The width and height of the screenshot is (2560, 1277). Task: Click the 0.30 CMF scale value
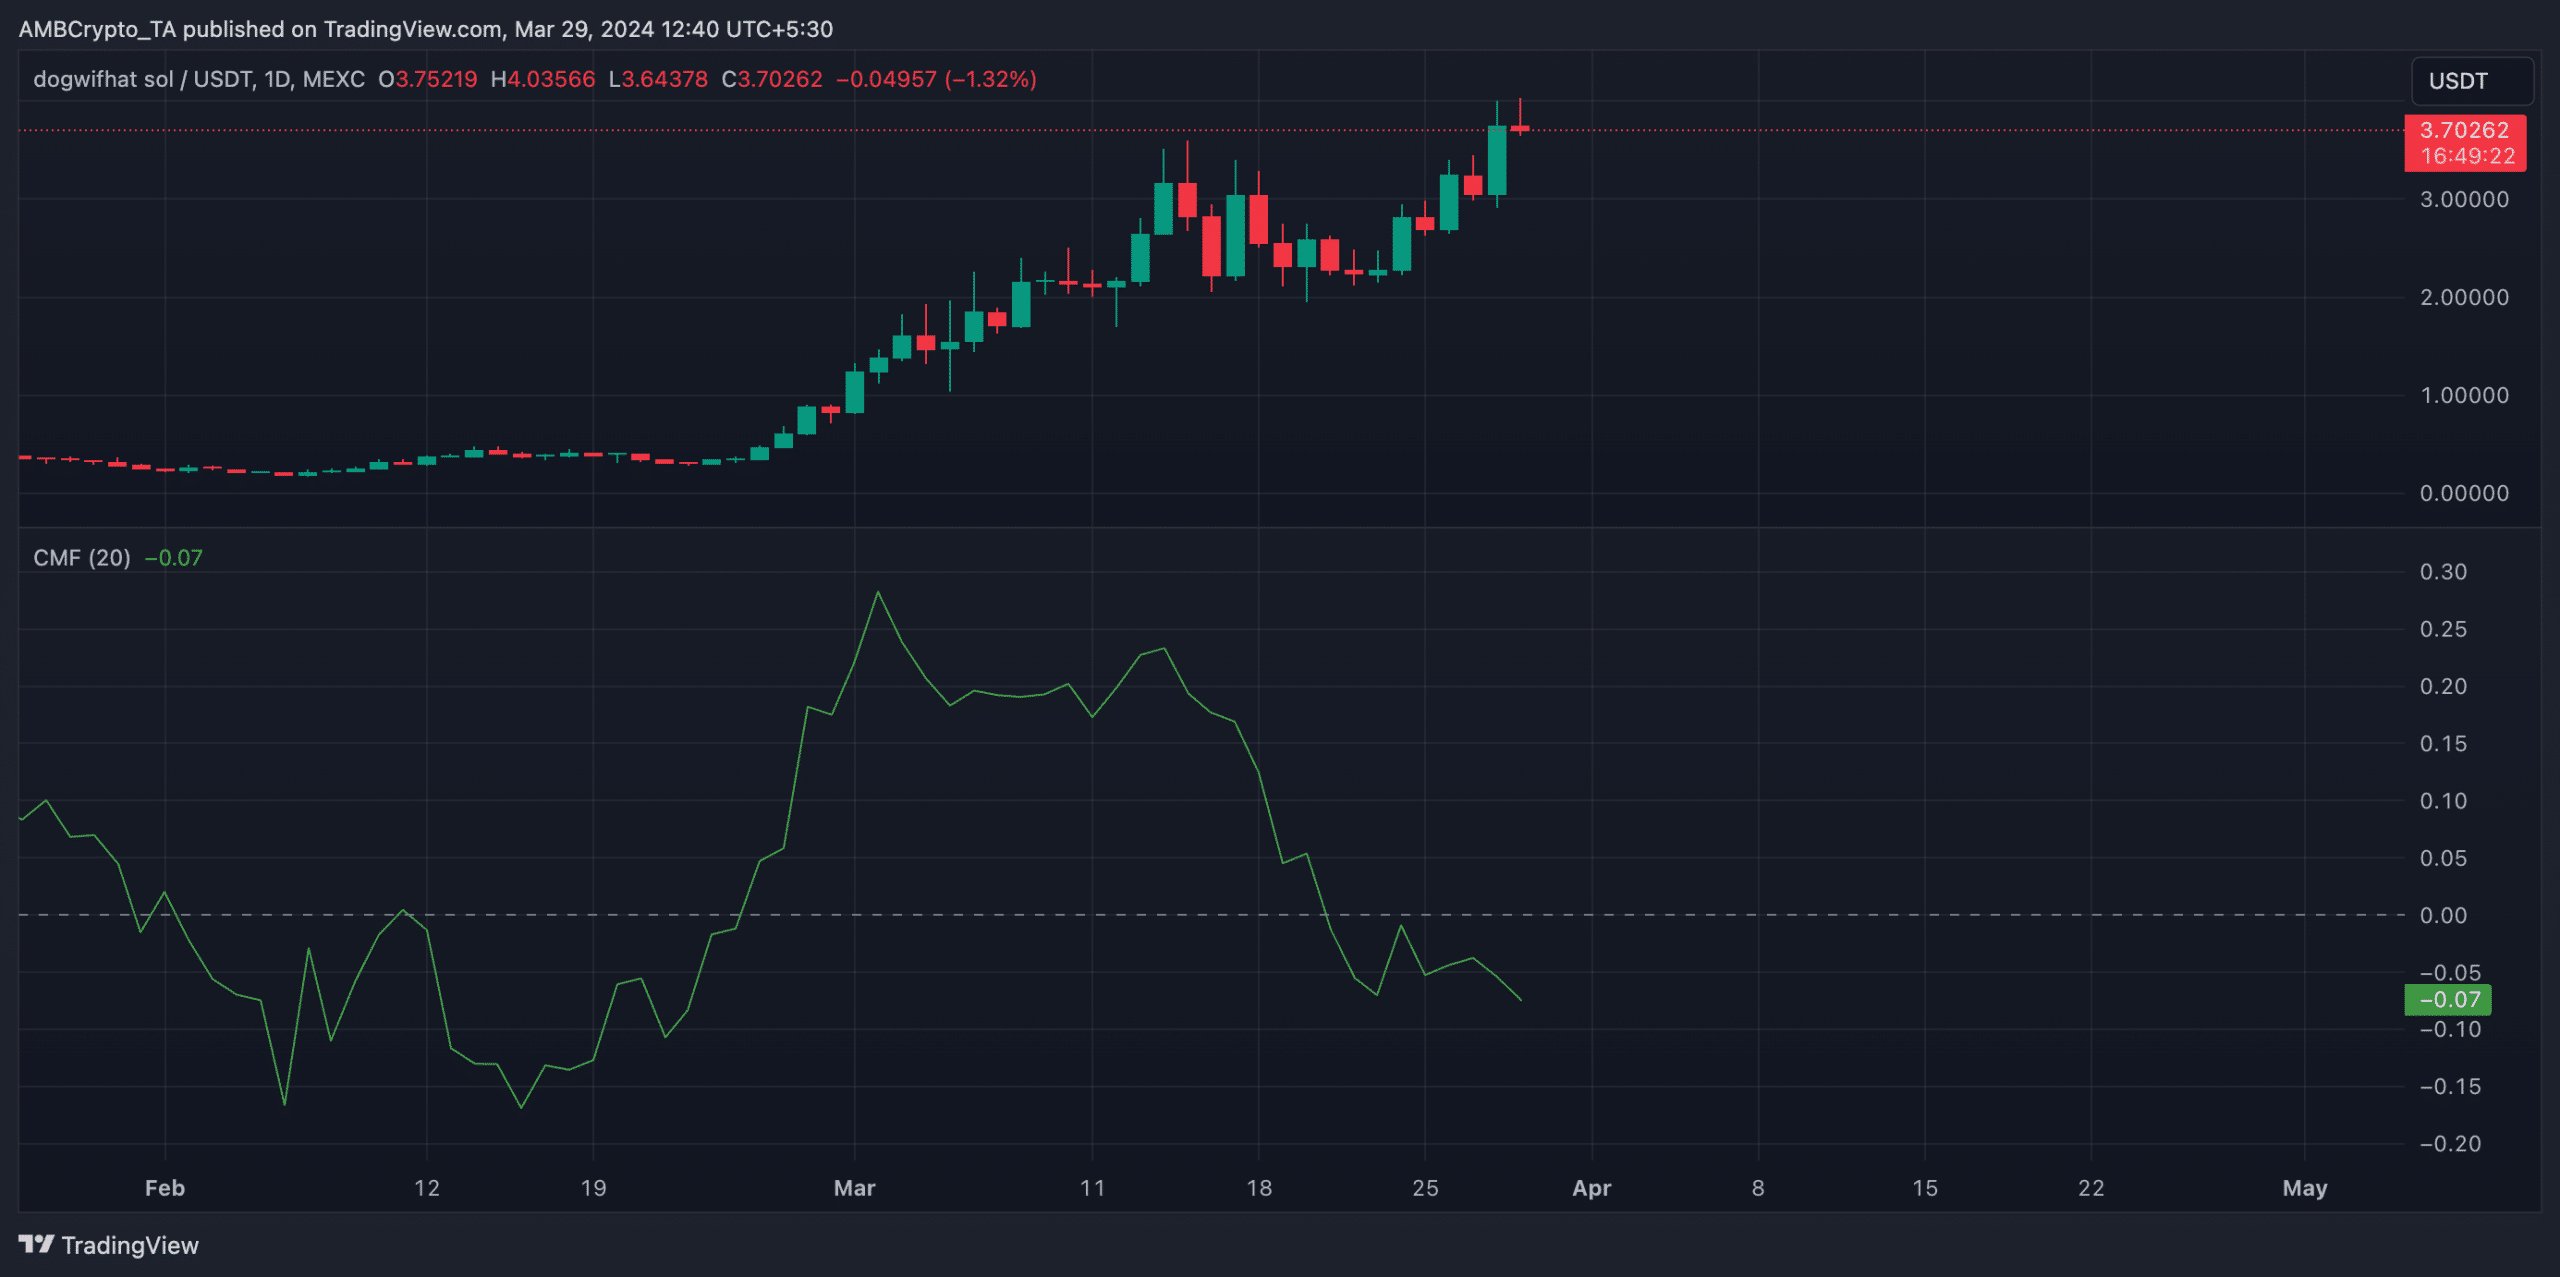[2443, 572]
